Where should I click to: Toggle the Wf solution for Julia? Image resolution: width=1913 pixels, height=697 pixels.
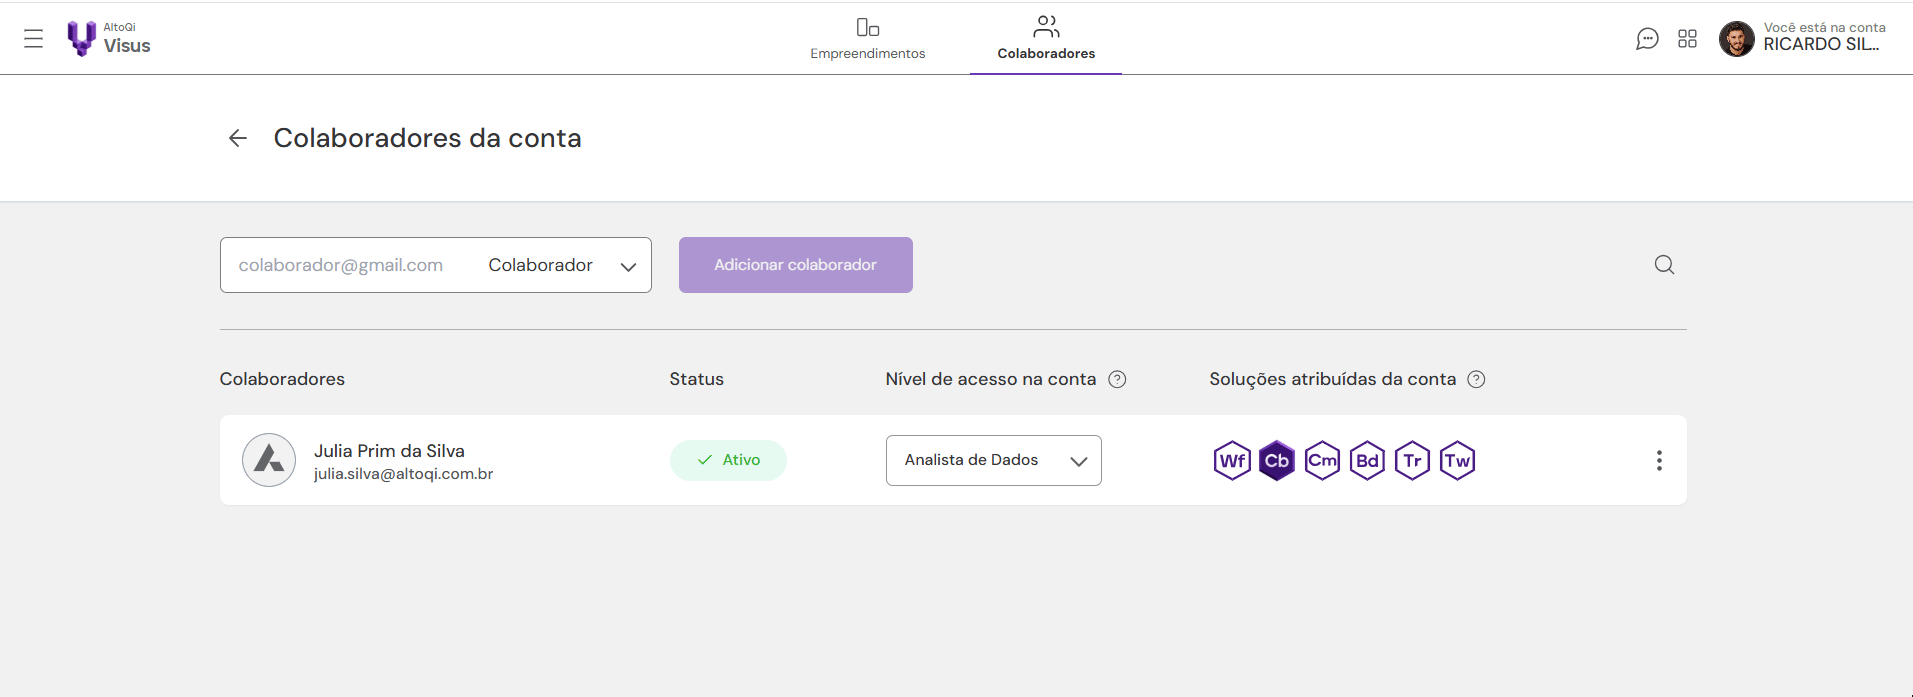click(x=1232, y=461)
